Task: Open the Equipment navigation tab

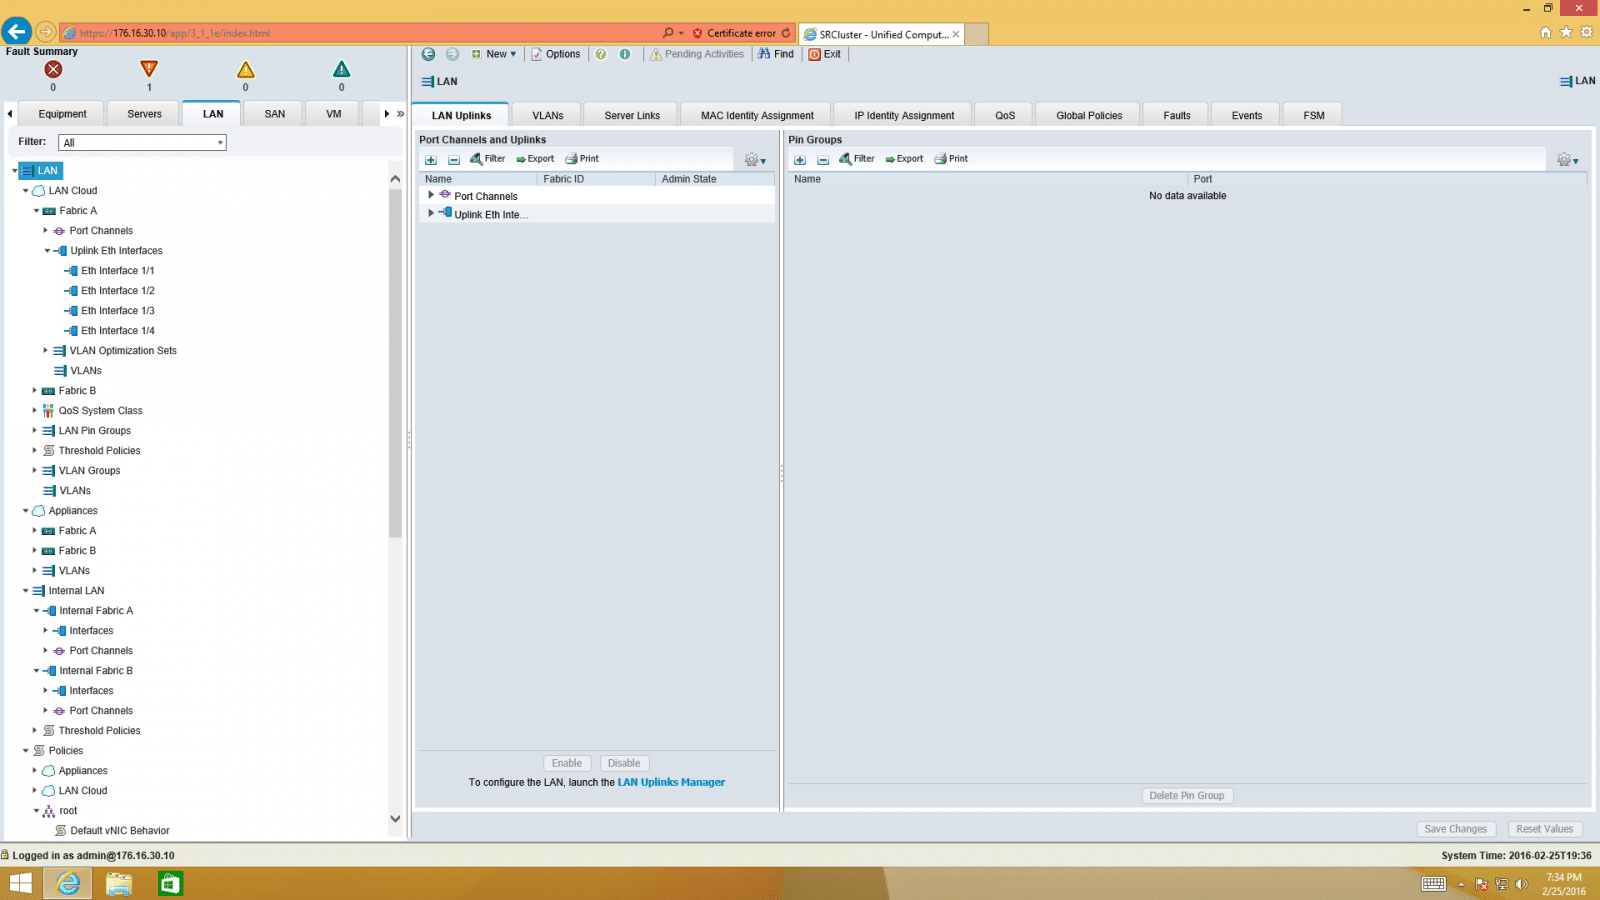Action: pyautogui.click(x=62, y=114)
